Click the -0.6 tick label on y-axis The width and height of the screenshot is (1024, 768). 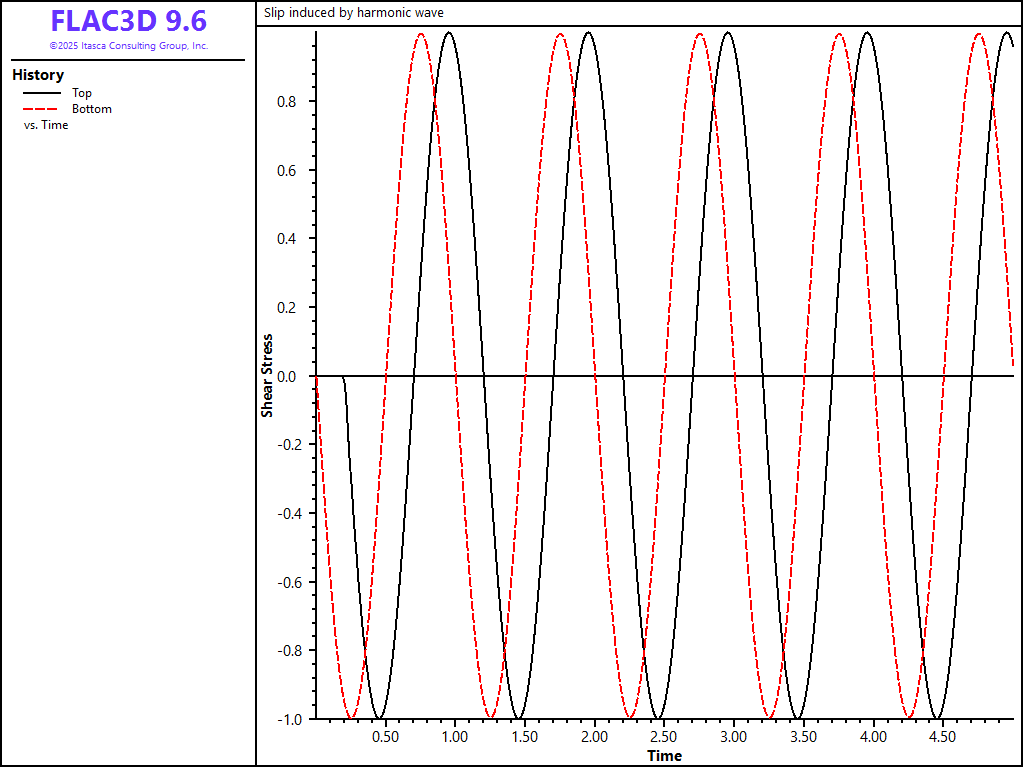coord(290,582)
